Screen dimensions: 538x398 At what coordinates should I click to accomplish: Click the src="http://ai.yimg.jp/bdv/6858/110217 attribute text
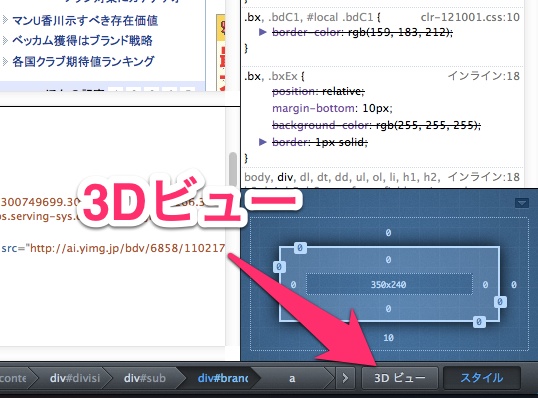(x=113, y=248)
